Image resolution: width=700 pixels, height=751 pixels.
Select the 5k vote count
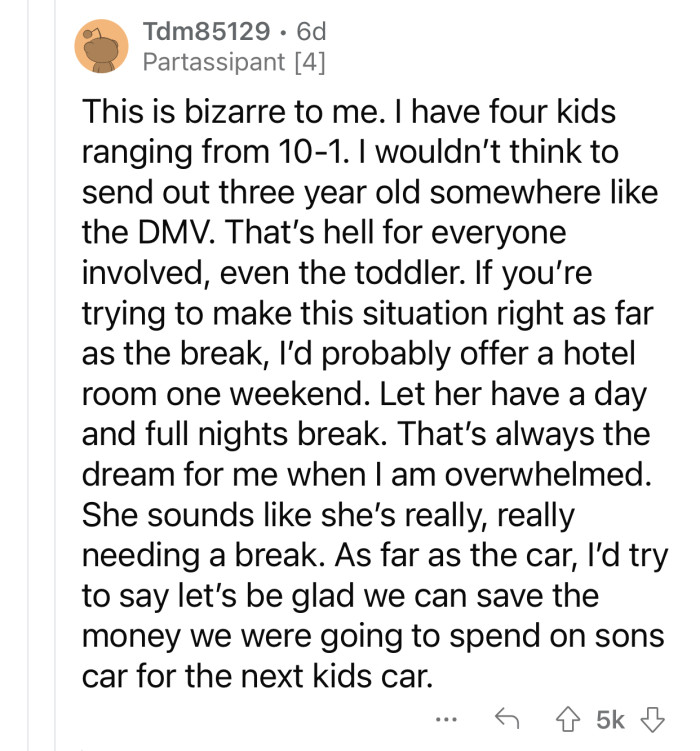pyautogui.click(x=610, y=719)
